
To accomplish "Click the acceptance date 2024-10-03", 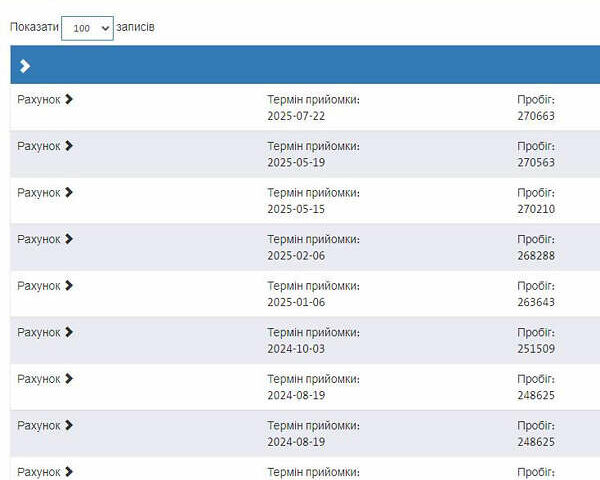I will tap(296, 349).
